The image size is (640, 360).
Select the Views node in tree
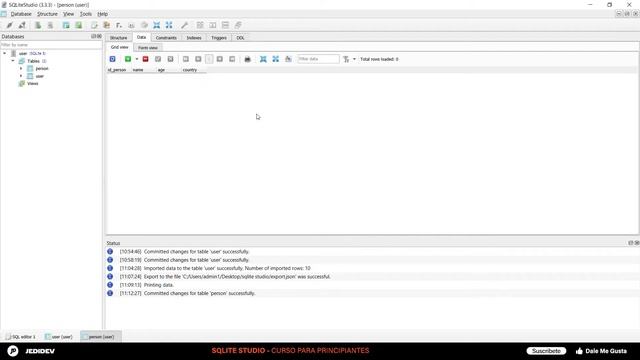click(x=33, y=84)
